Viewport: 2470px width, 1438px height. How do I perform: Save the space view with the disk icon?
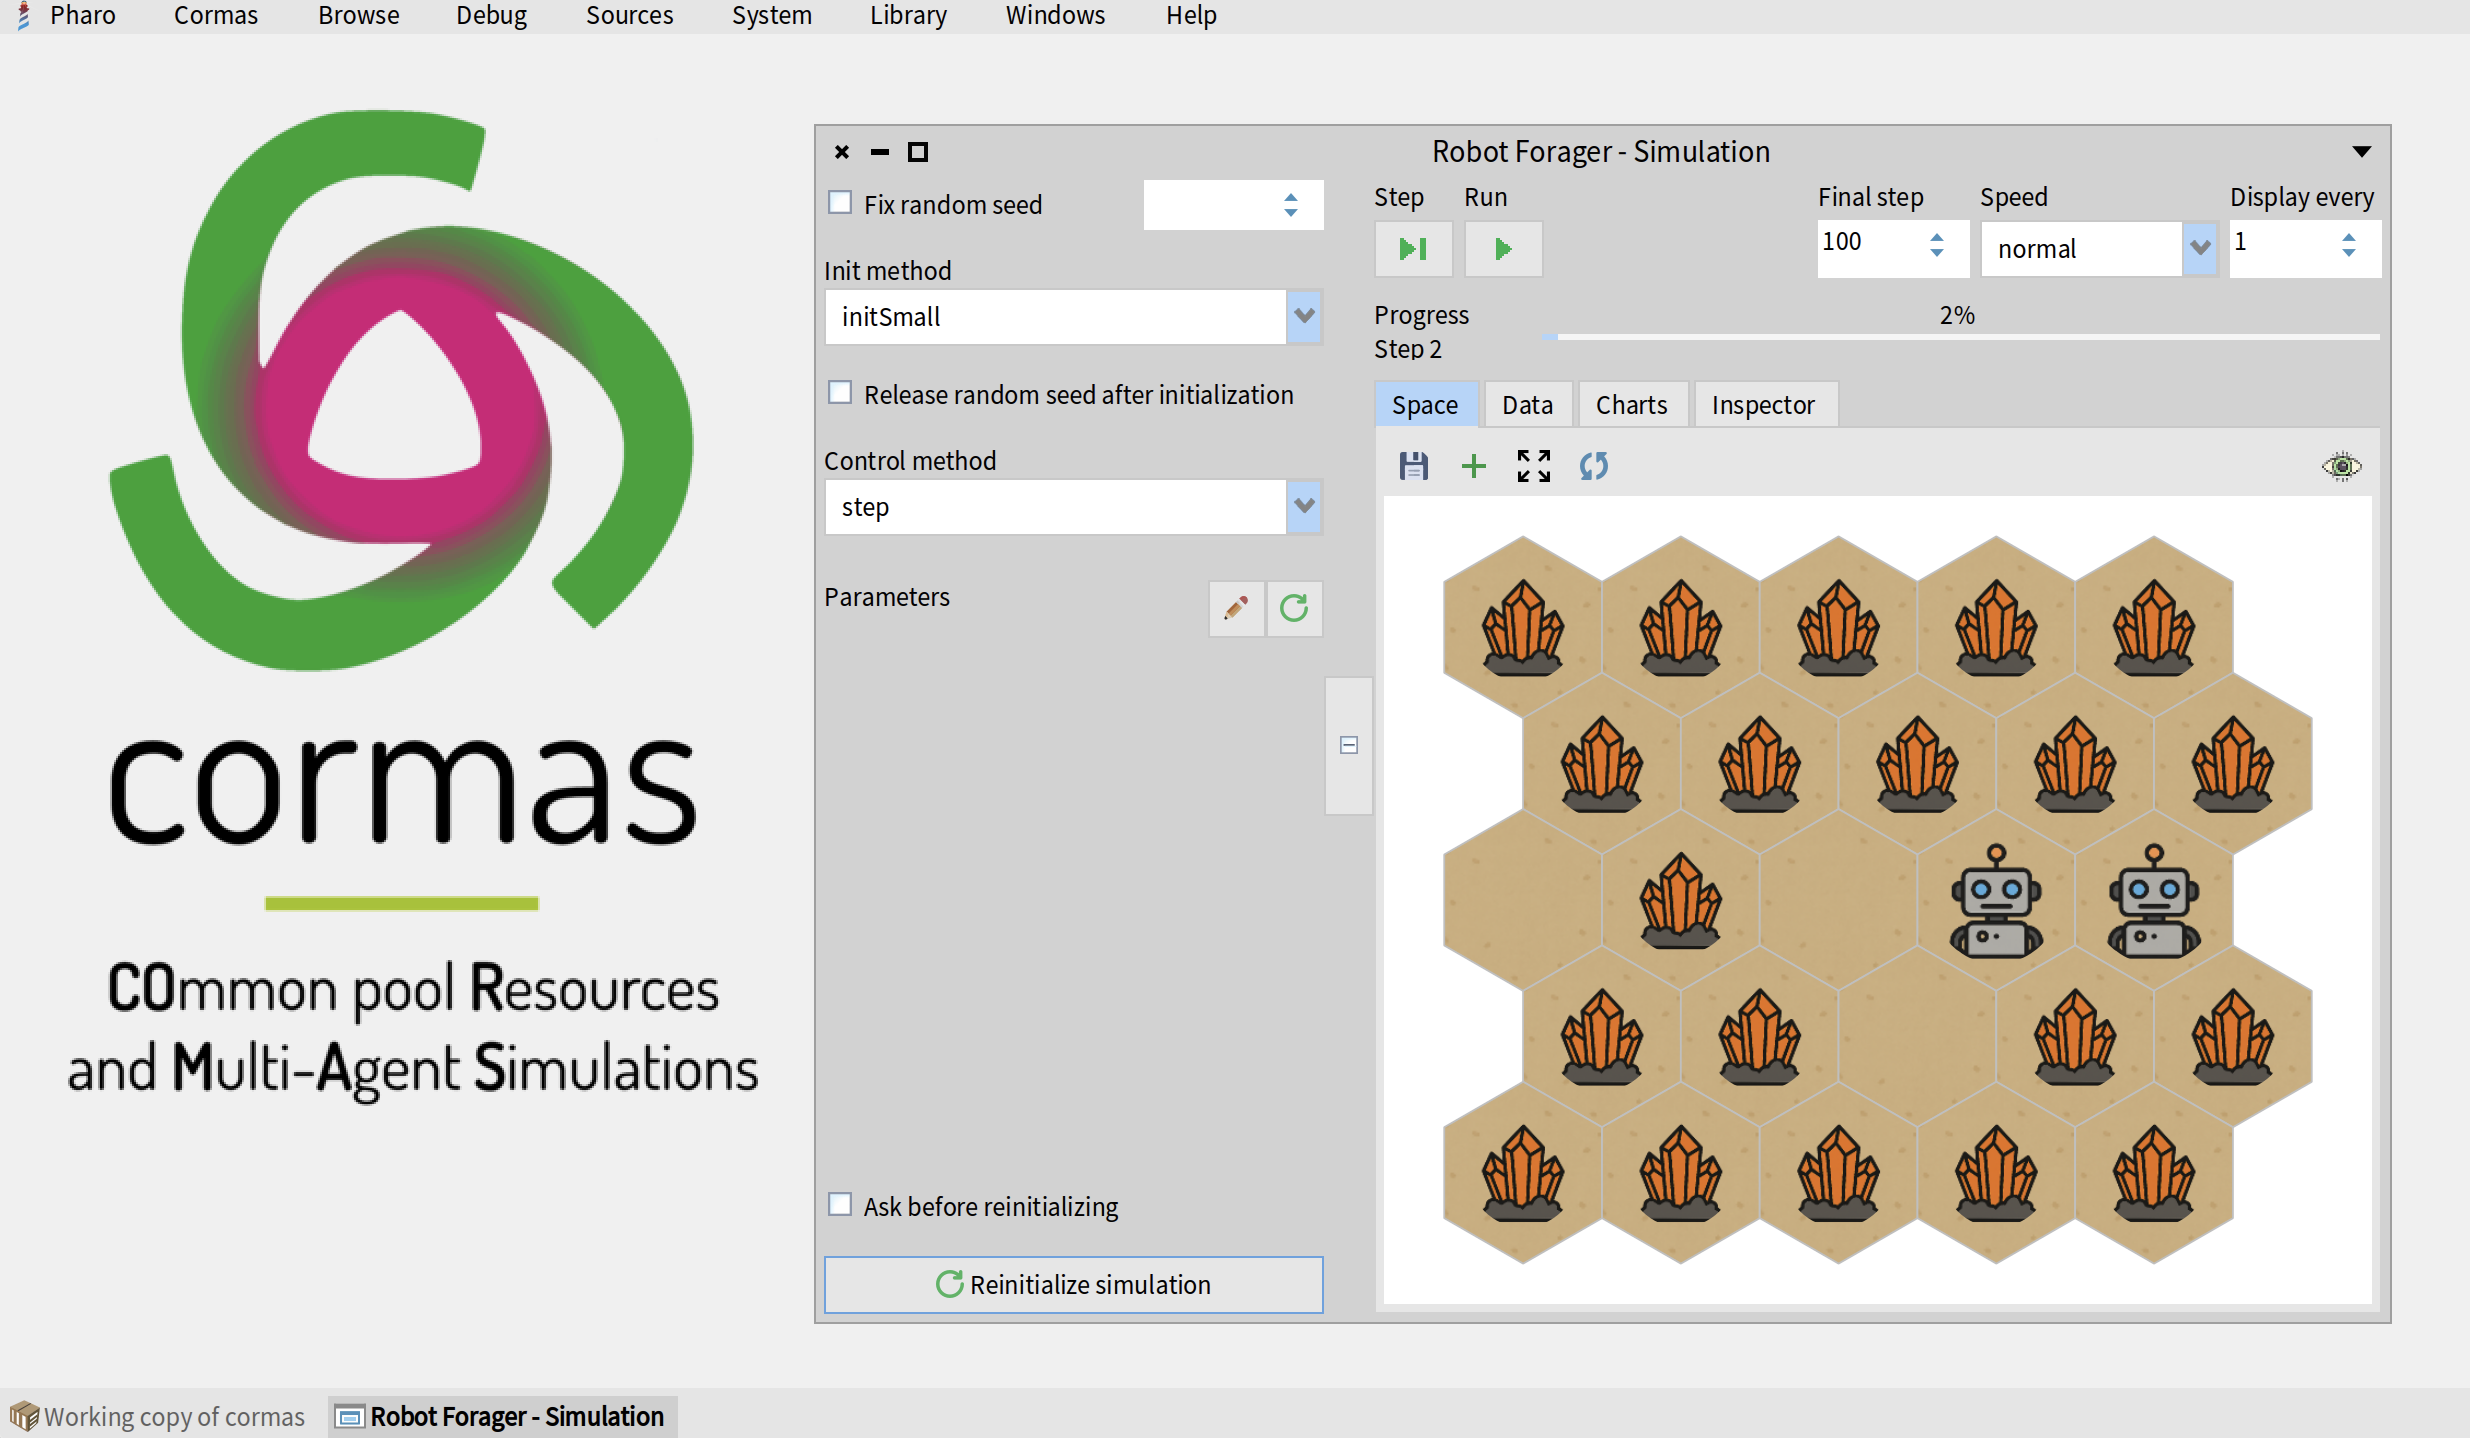1413,466
